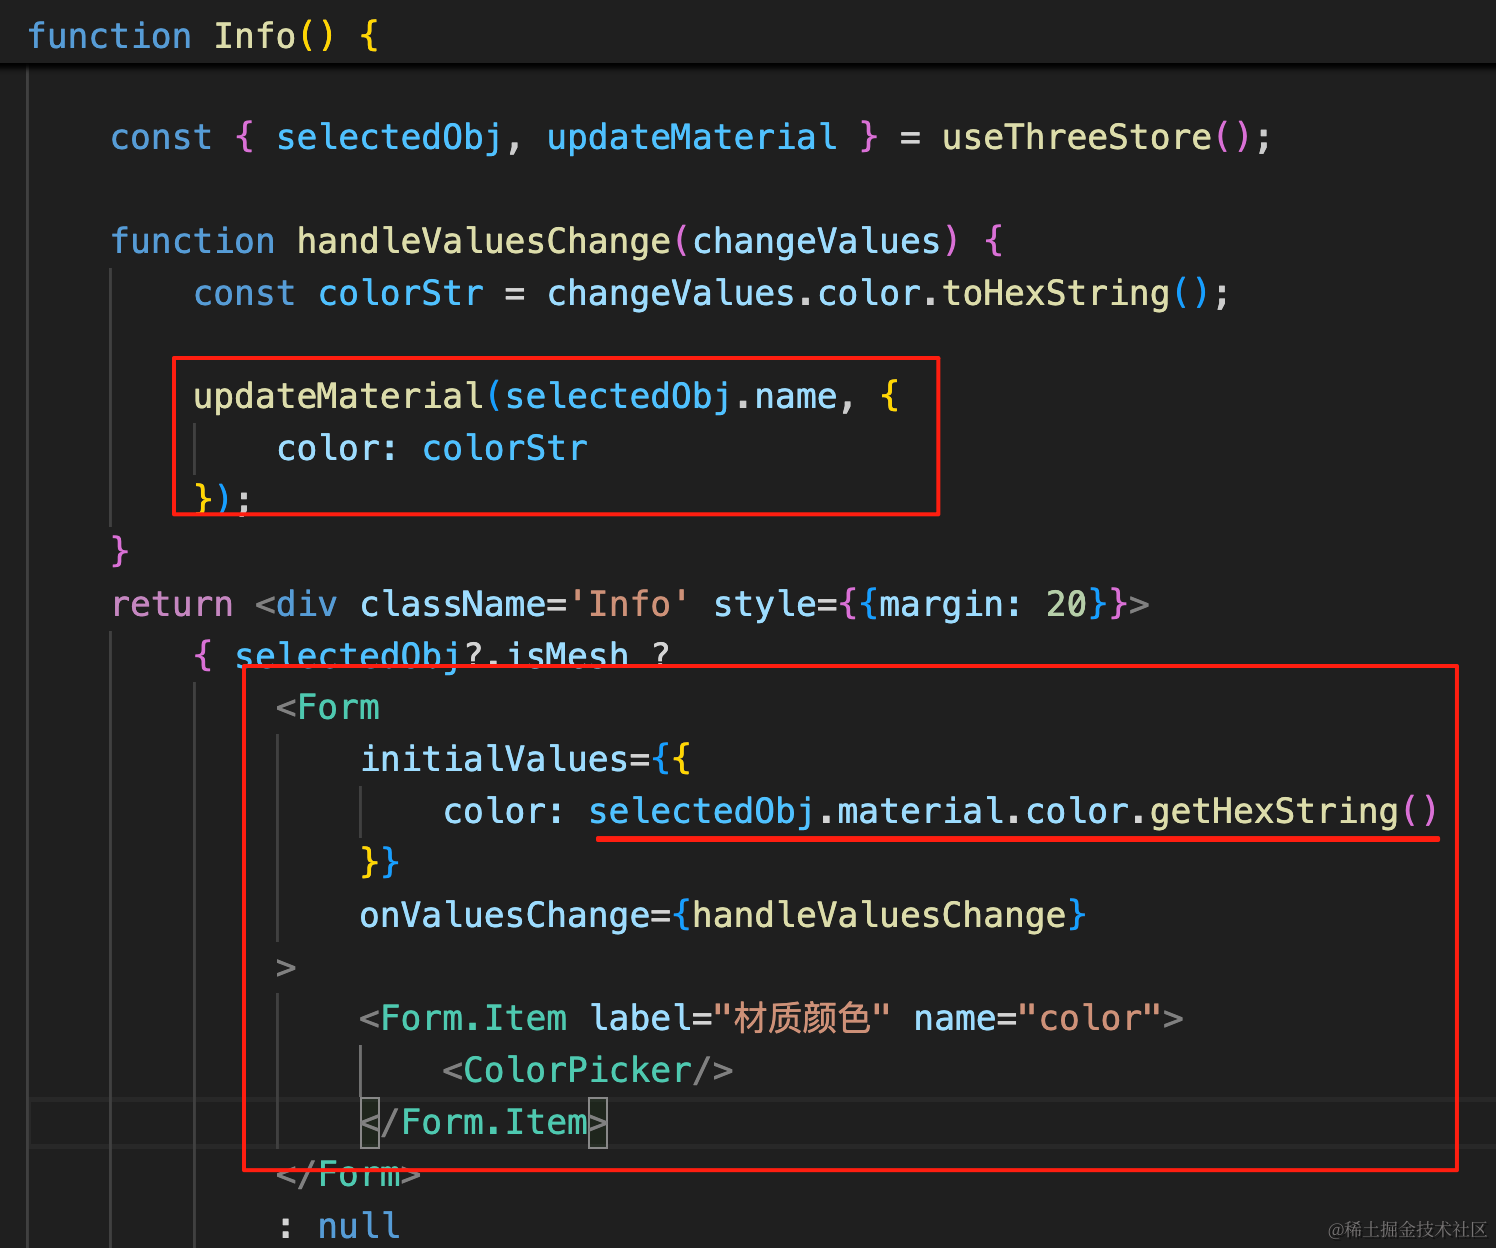Click 'colorStr' in the const declaration line

[401, 293]
